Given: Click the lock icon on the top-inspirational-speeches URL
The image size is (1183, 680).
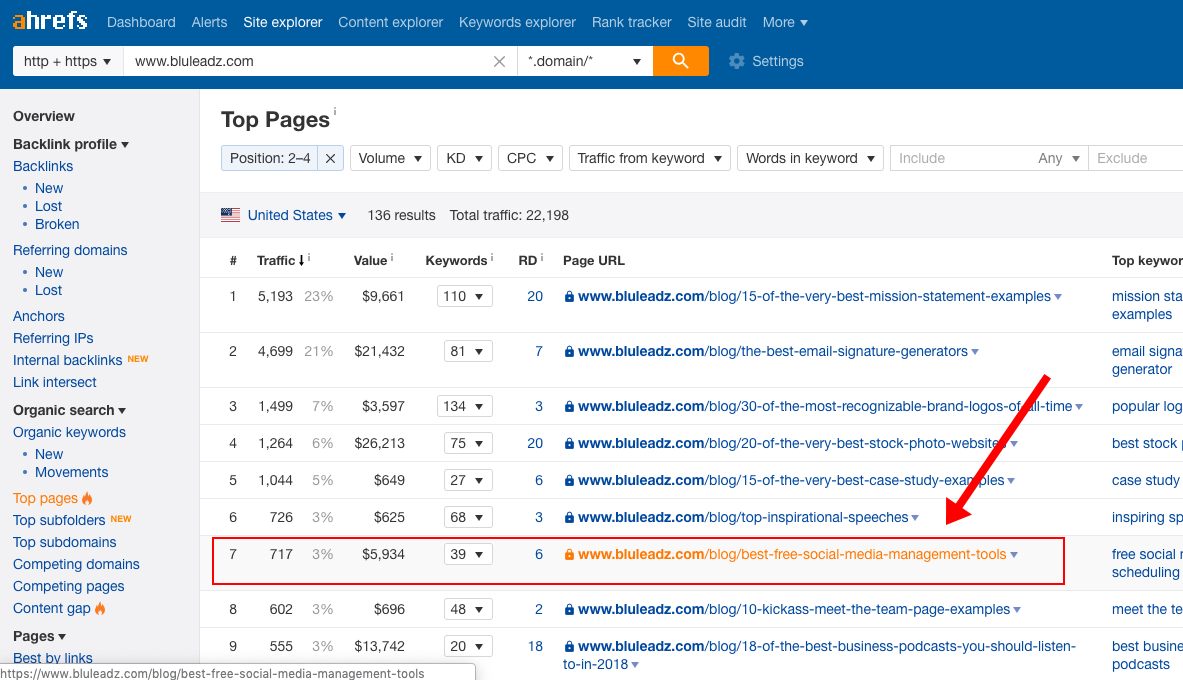Looking at the screenshot, I should click(569, 518).
